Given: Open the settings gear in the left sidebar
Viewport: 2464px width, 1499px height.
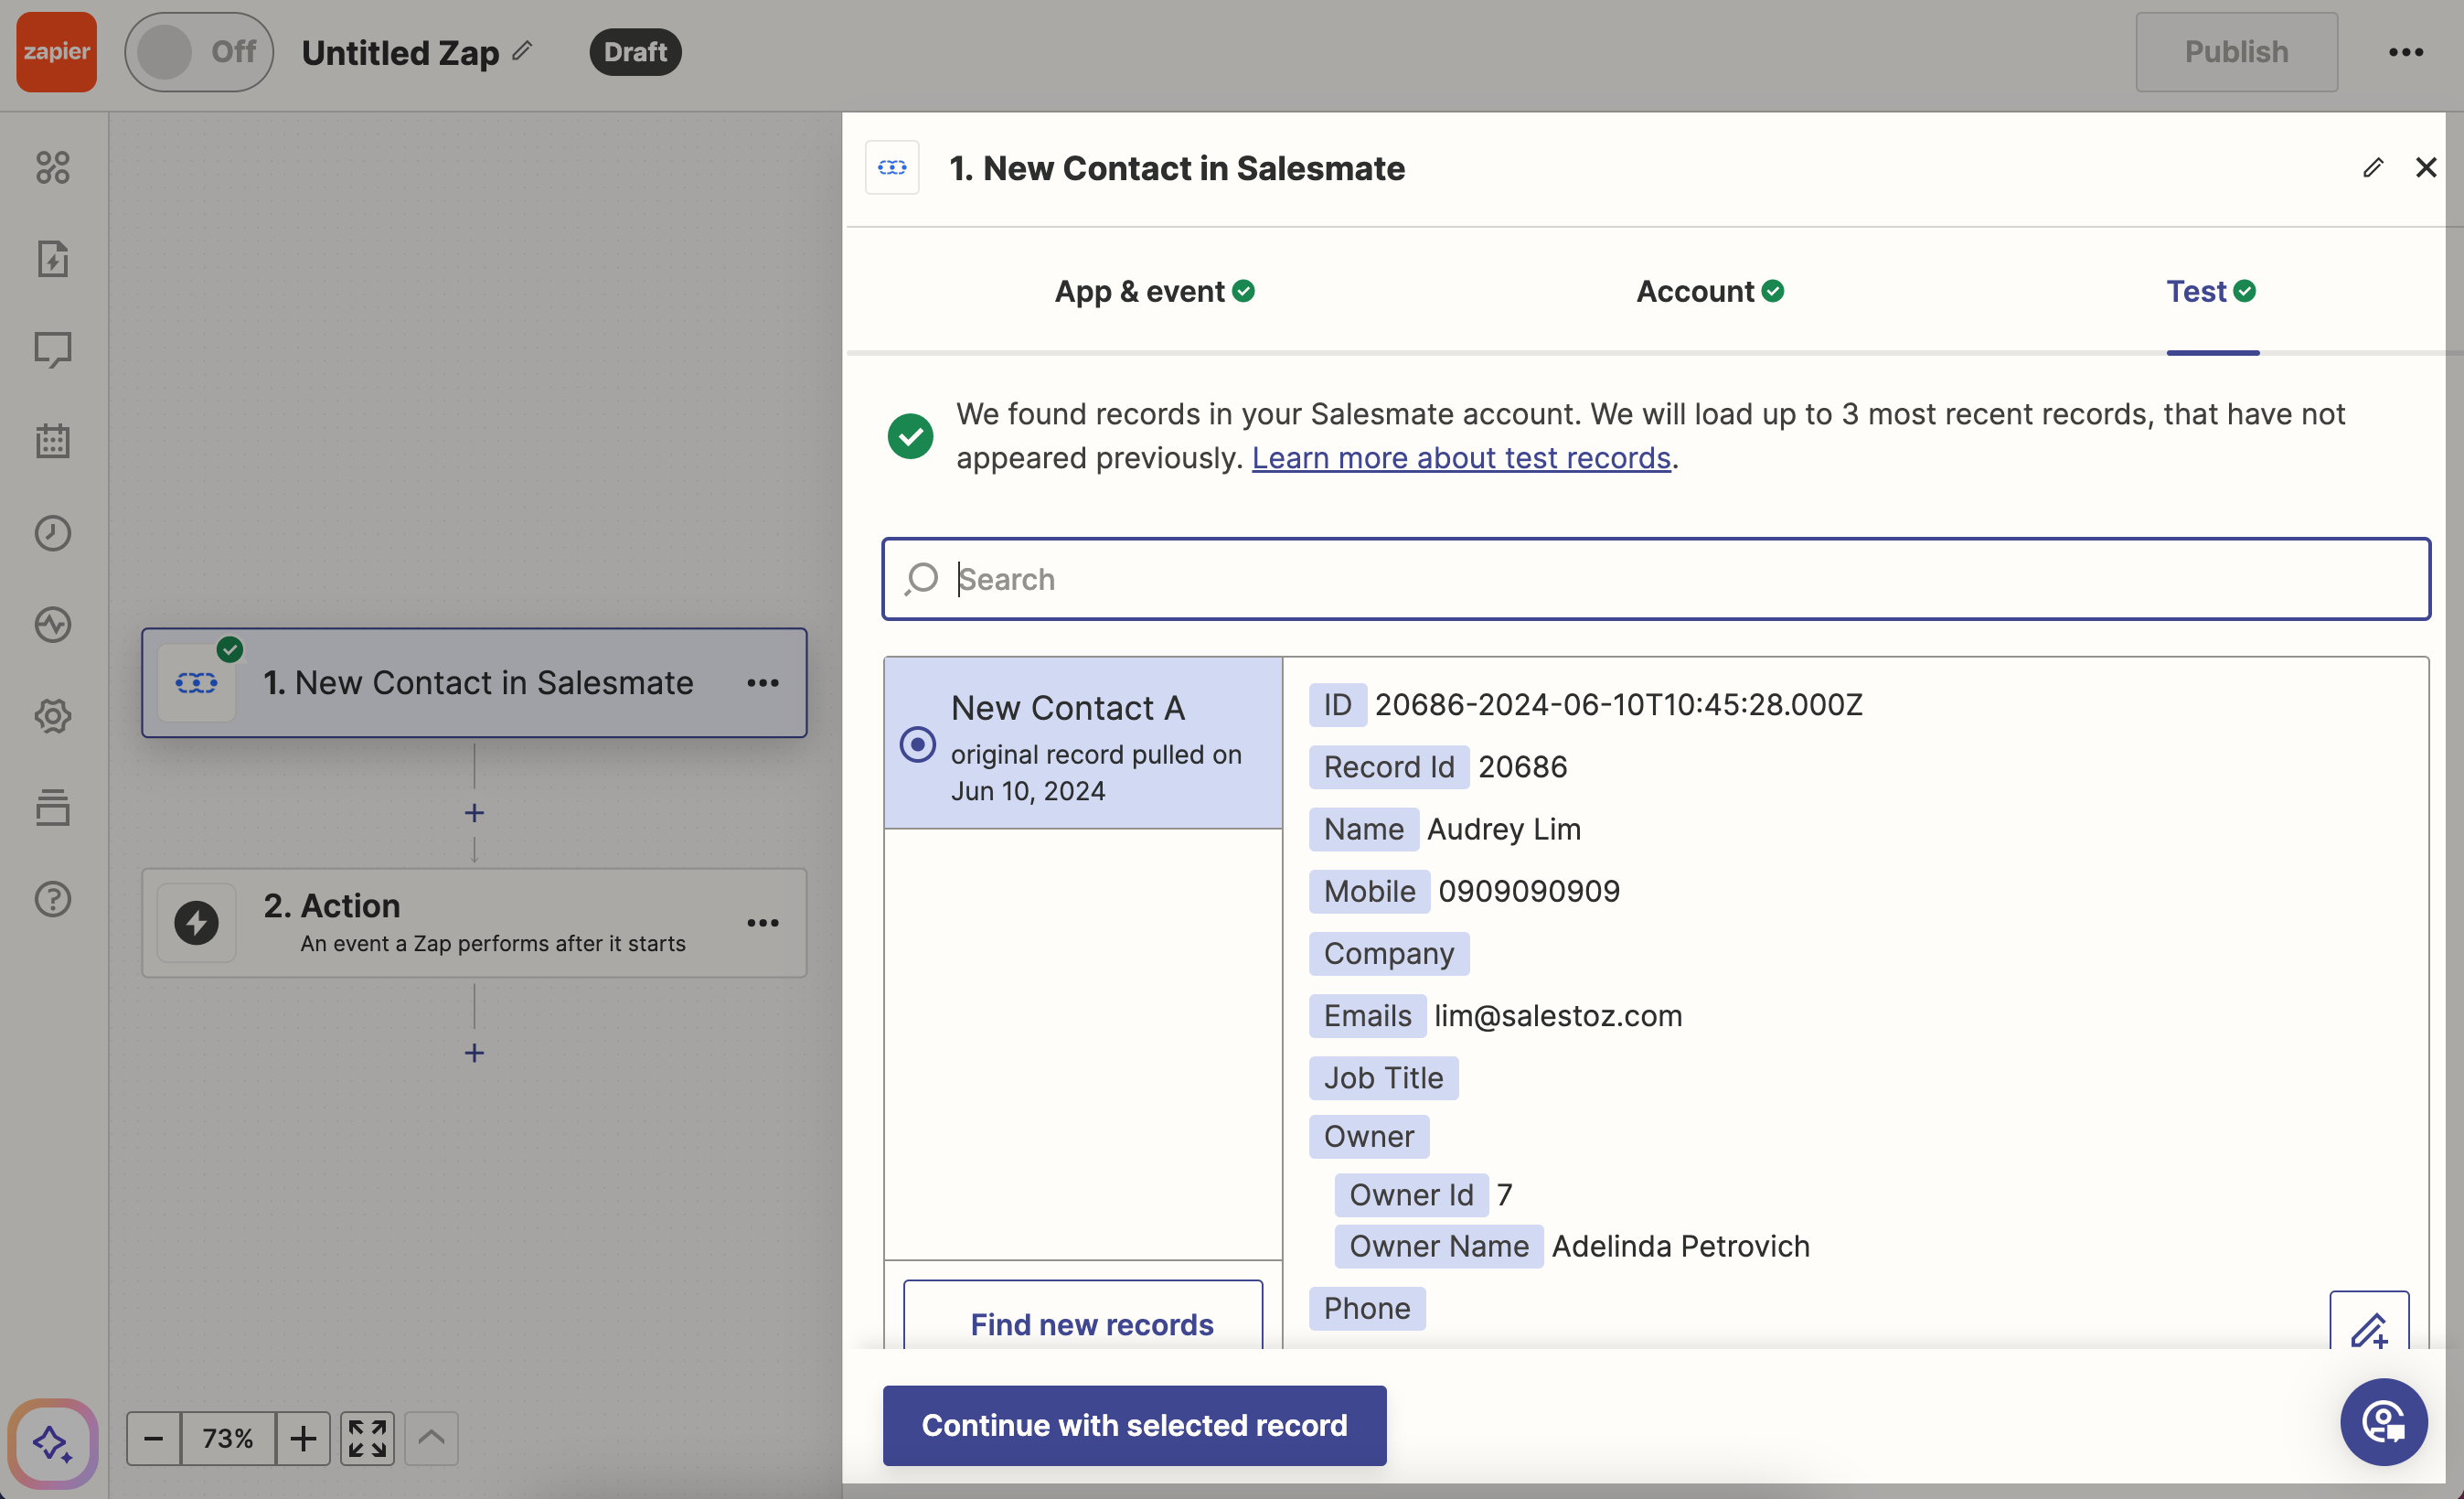Looking at the screenshot, I should pyautogui.click(x=53, y=716).
